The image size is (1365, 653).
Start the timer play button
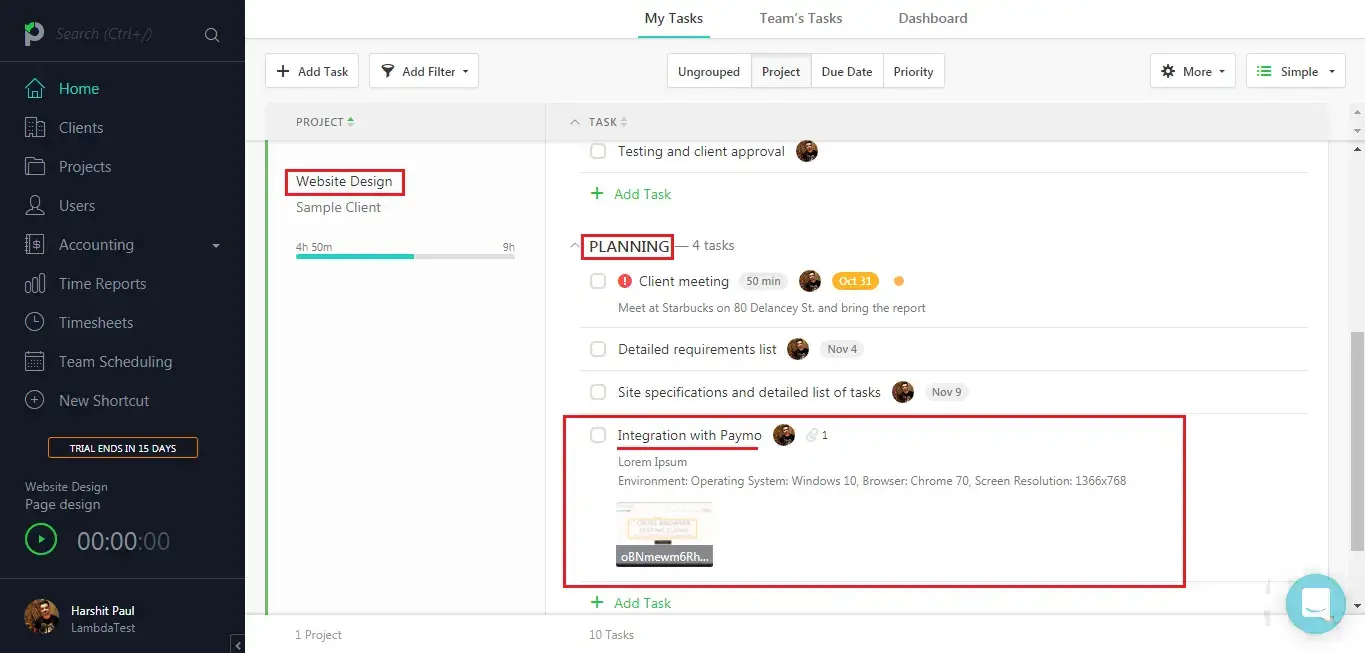tap(41, 541)
